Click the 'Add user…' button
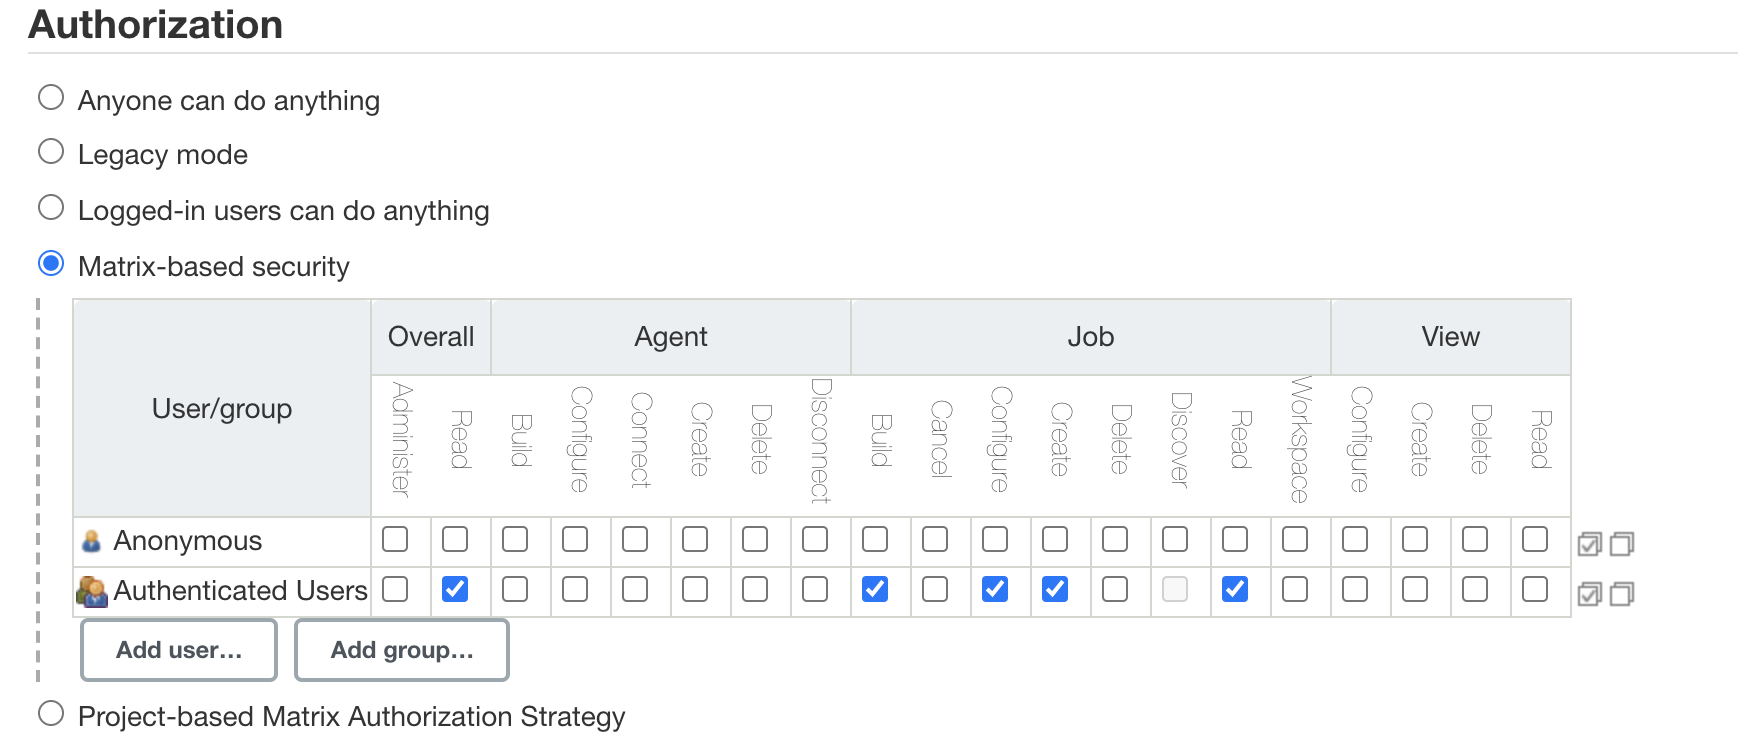 coord(179,650)
